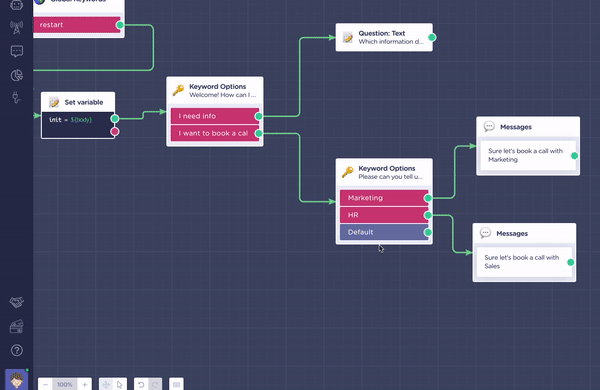Viewport: 600px width, 390px height.
Task: Open the analytics pie chart icon
Action: [x=16, y=75]
